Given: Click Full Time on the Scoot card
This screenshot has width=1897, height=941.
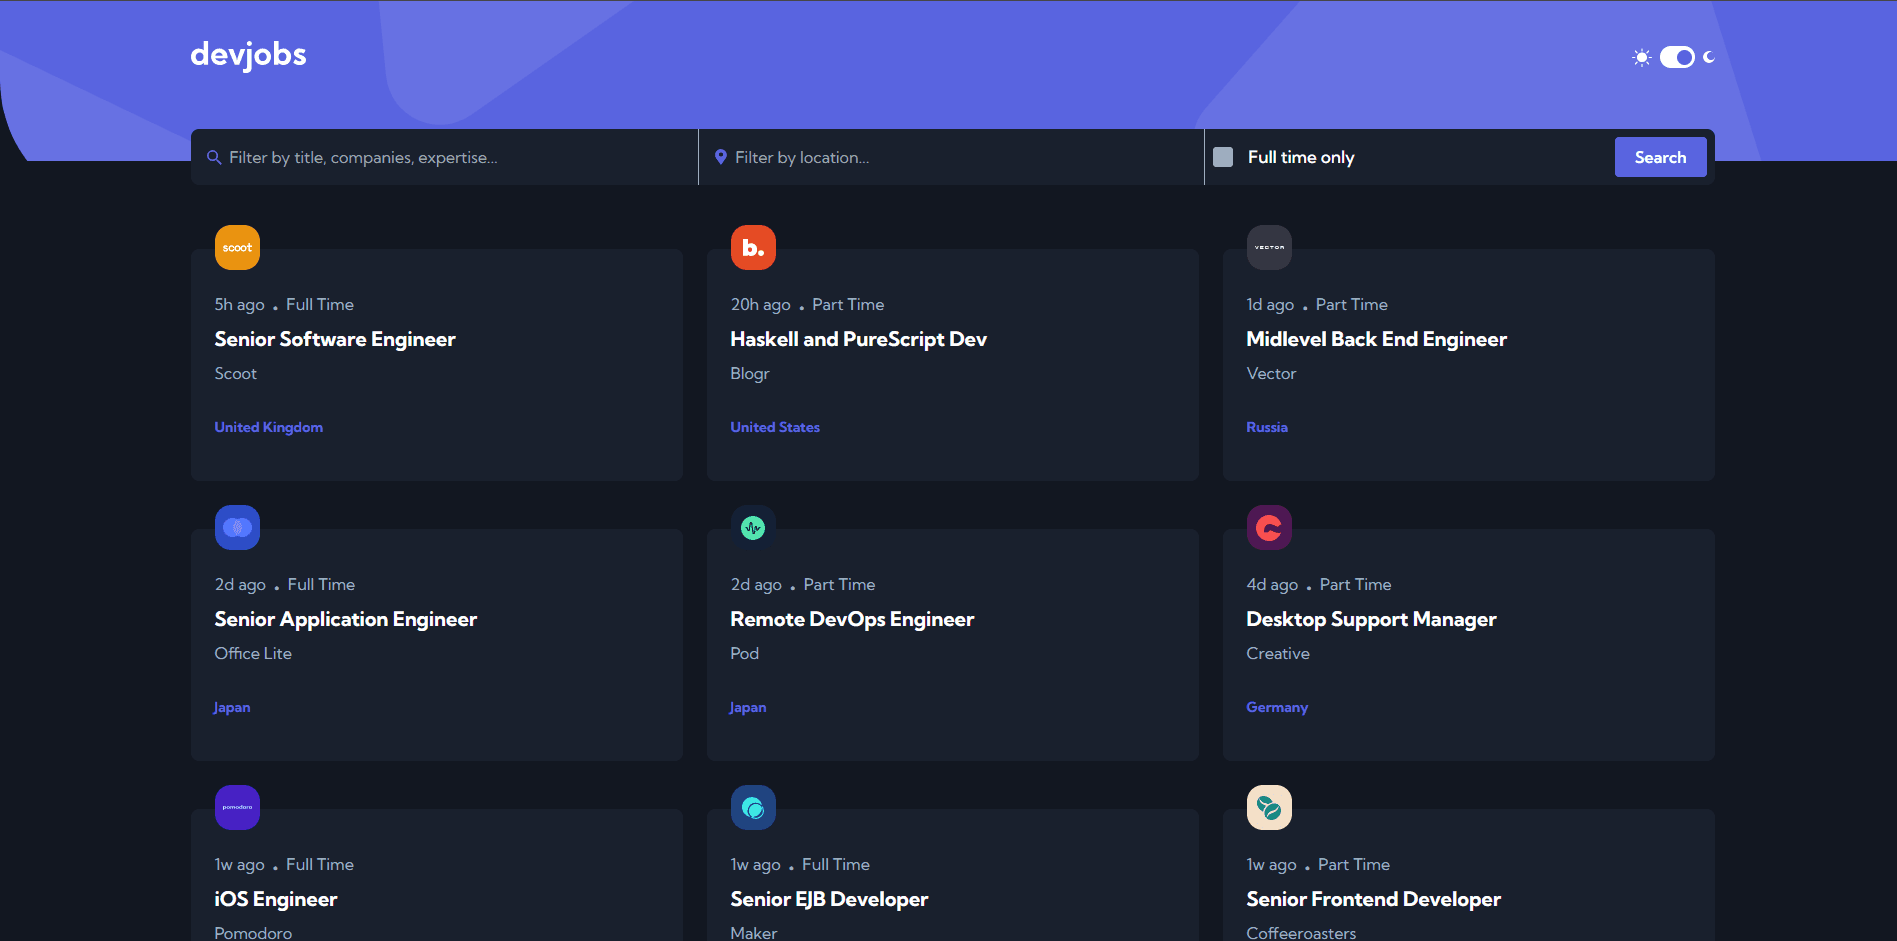Looking at the screenshot, I should coord(320,304).
